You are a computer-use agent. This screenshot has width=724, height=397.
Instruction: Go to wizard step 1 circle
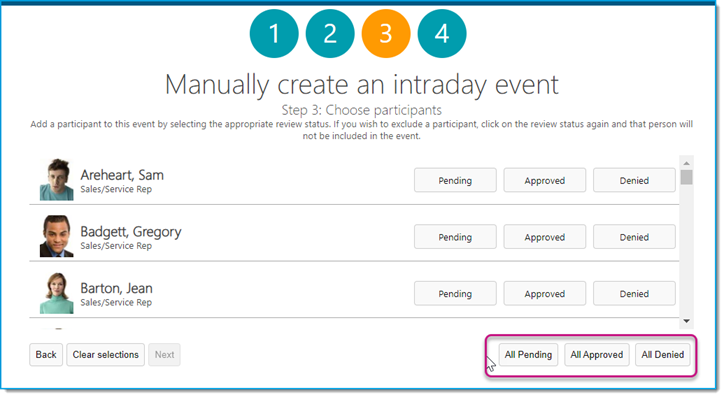274,33
